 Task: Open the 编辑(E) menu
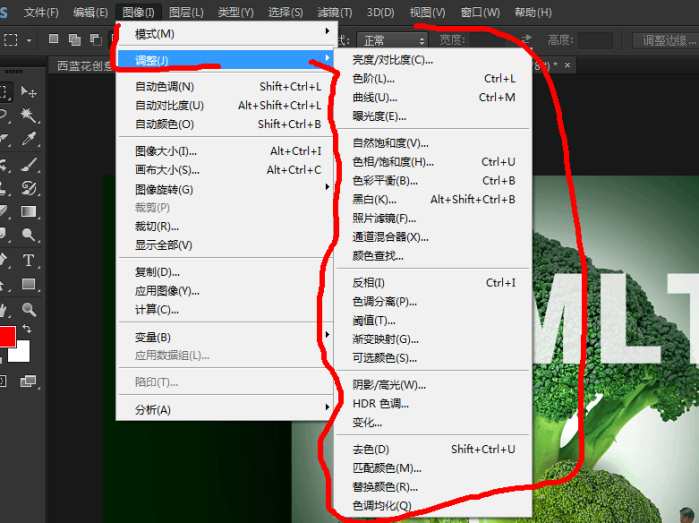[90, 12]
